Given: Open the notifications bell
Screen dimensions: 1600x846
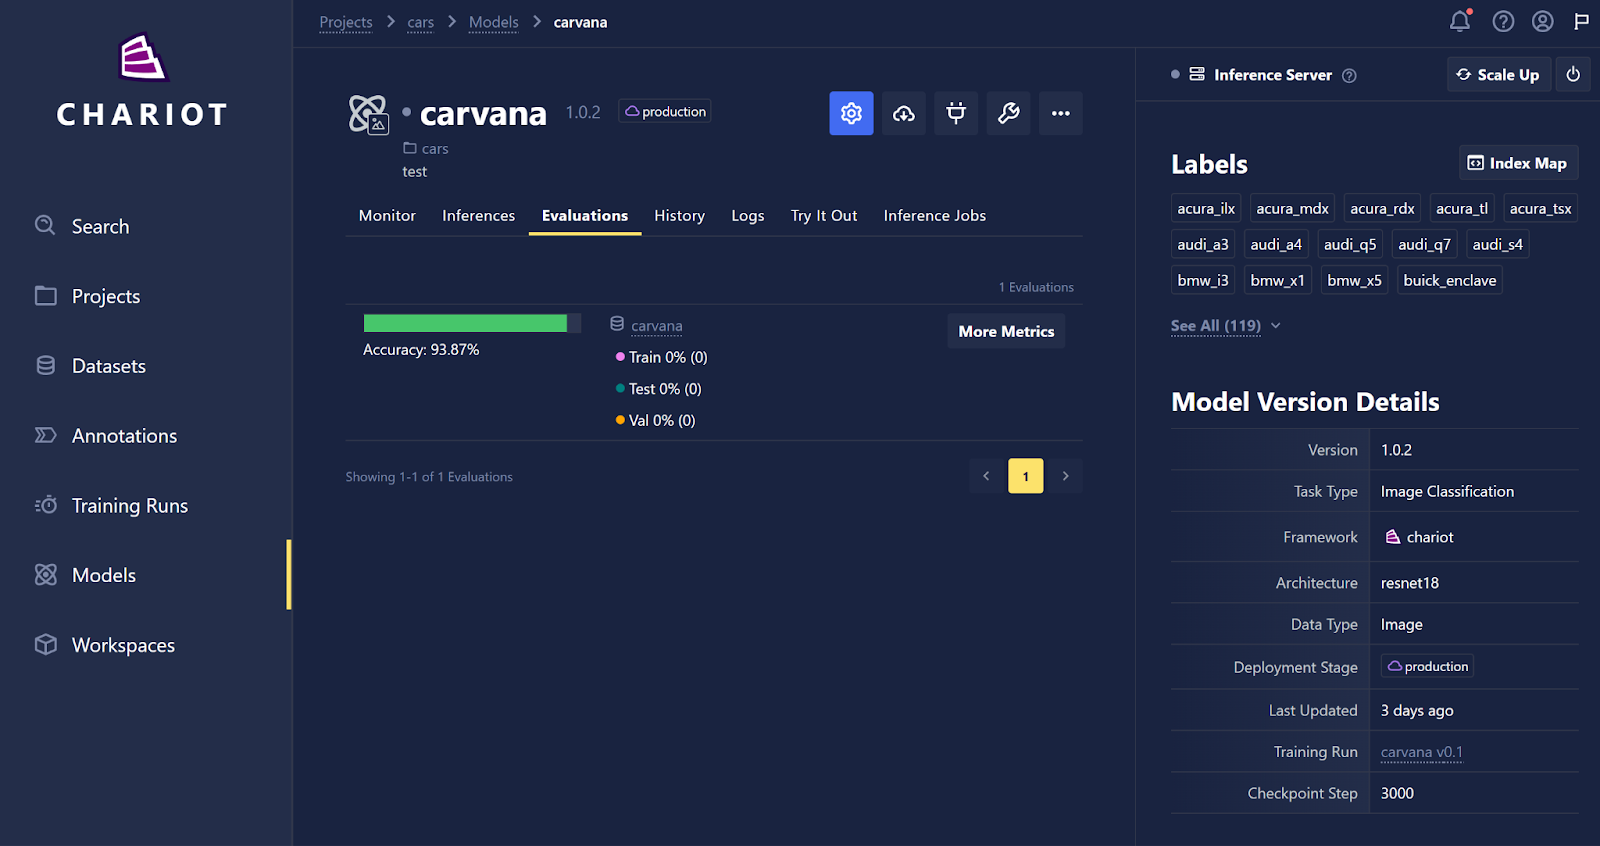Looking at the screenshot, I should click(1460, 21).
